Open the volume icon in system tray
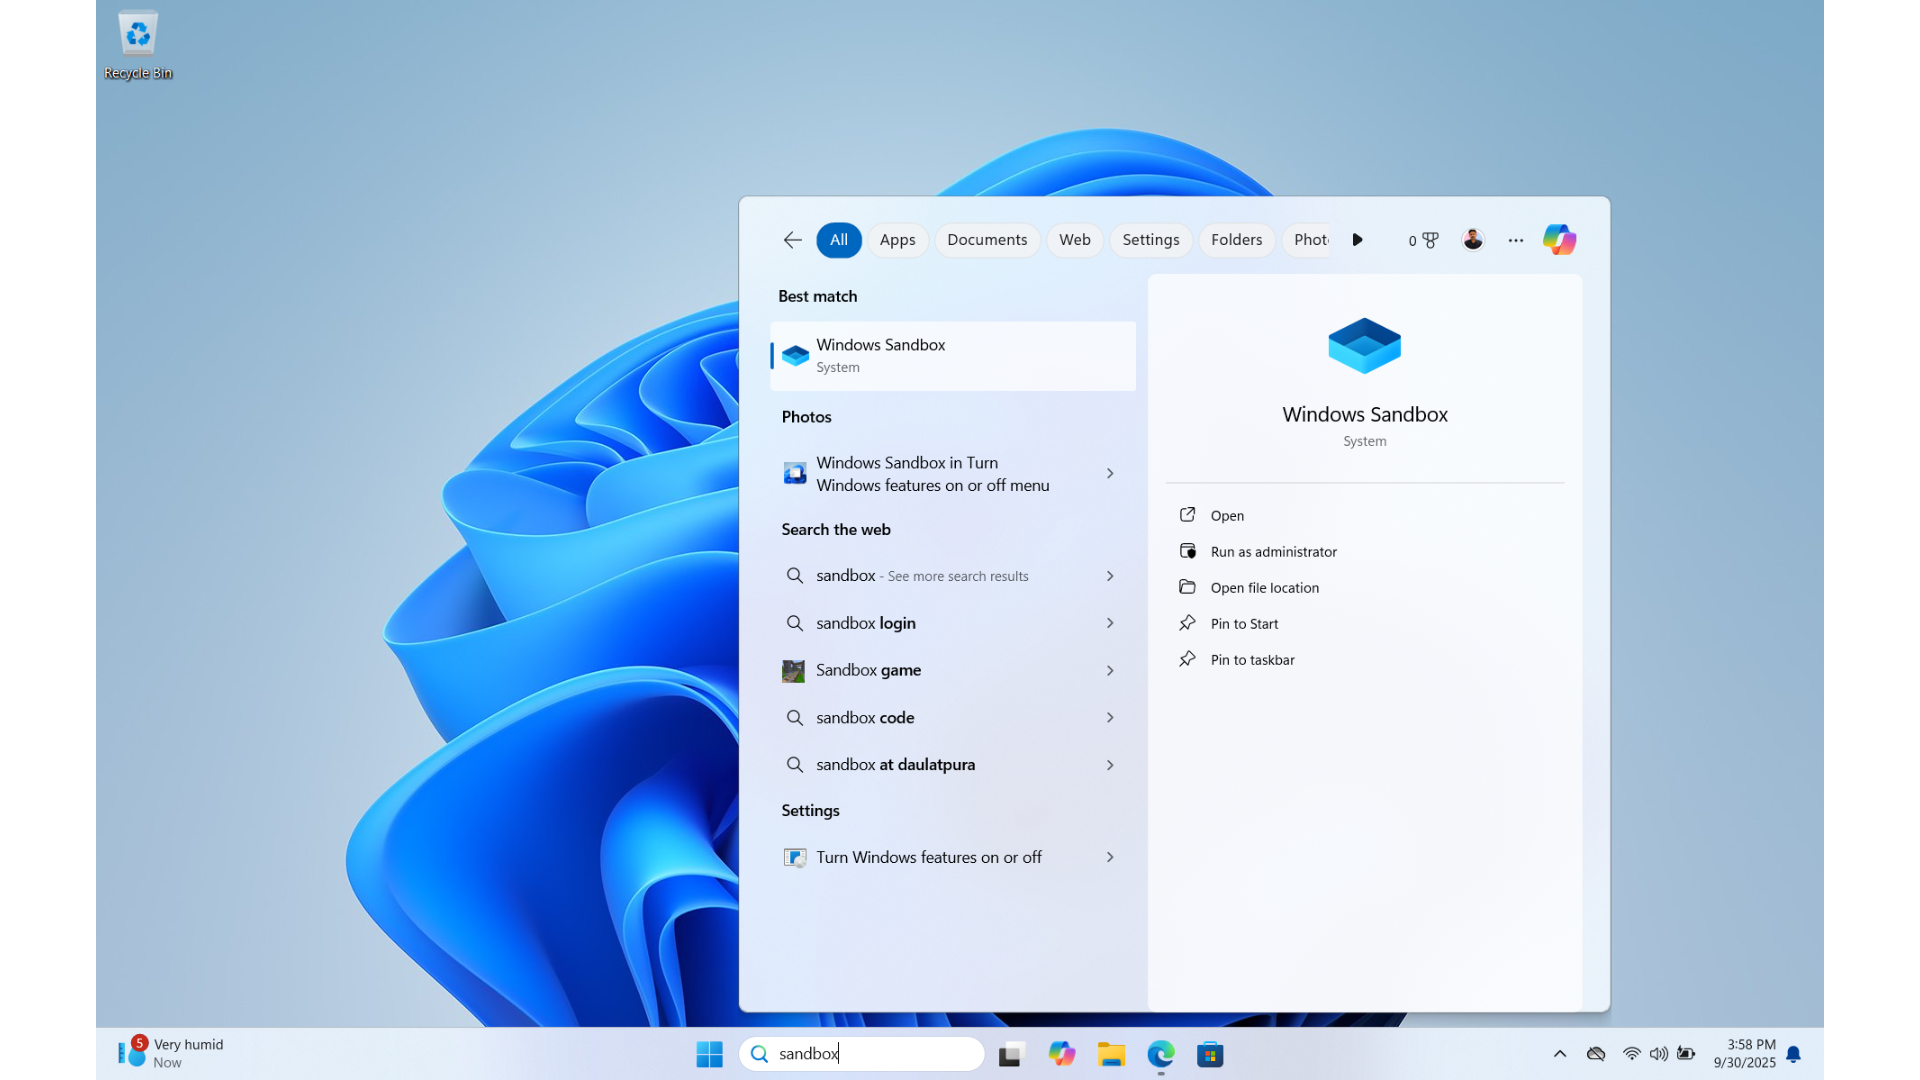The image size is (1920, 1080). 1660,1054
